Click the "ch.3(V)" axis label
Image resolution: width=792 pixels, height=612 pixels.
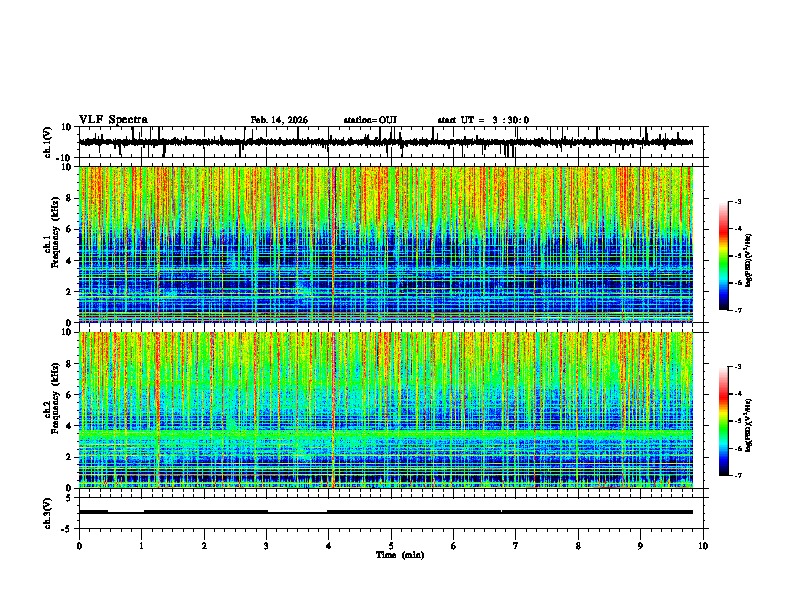pos(48,513)
